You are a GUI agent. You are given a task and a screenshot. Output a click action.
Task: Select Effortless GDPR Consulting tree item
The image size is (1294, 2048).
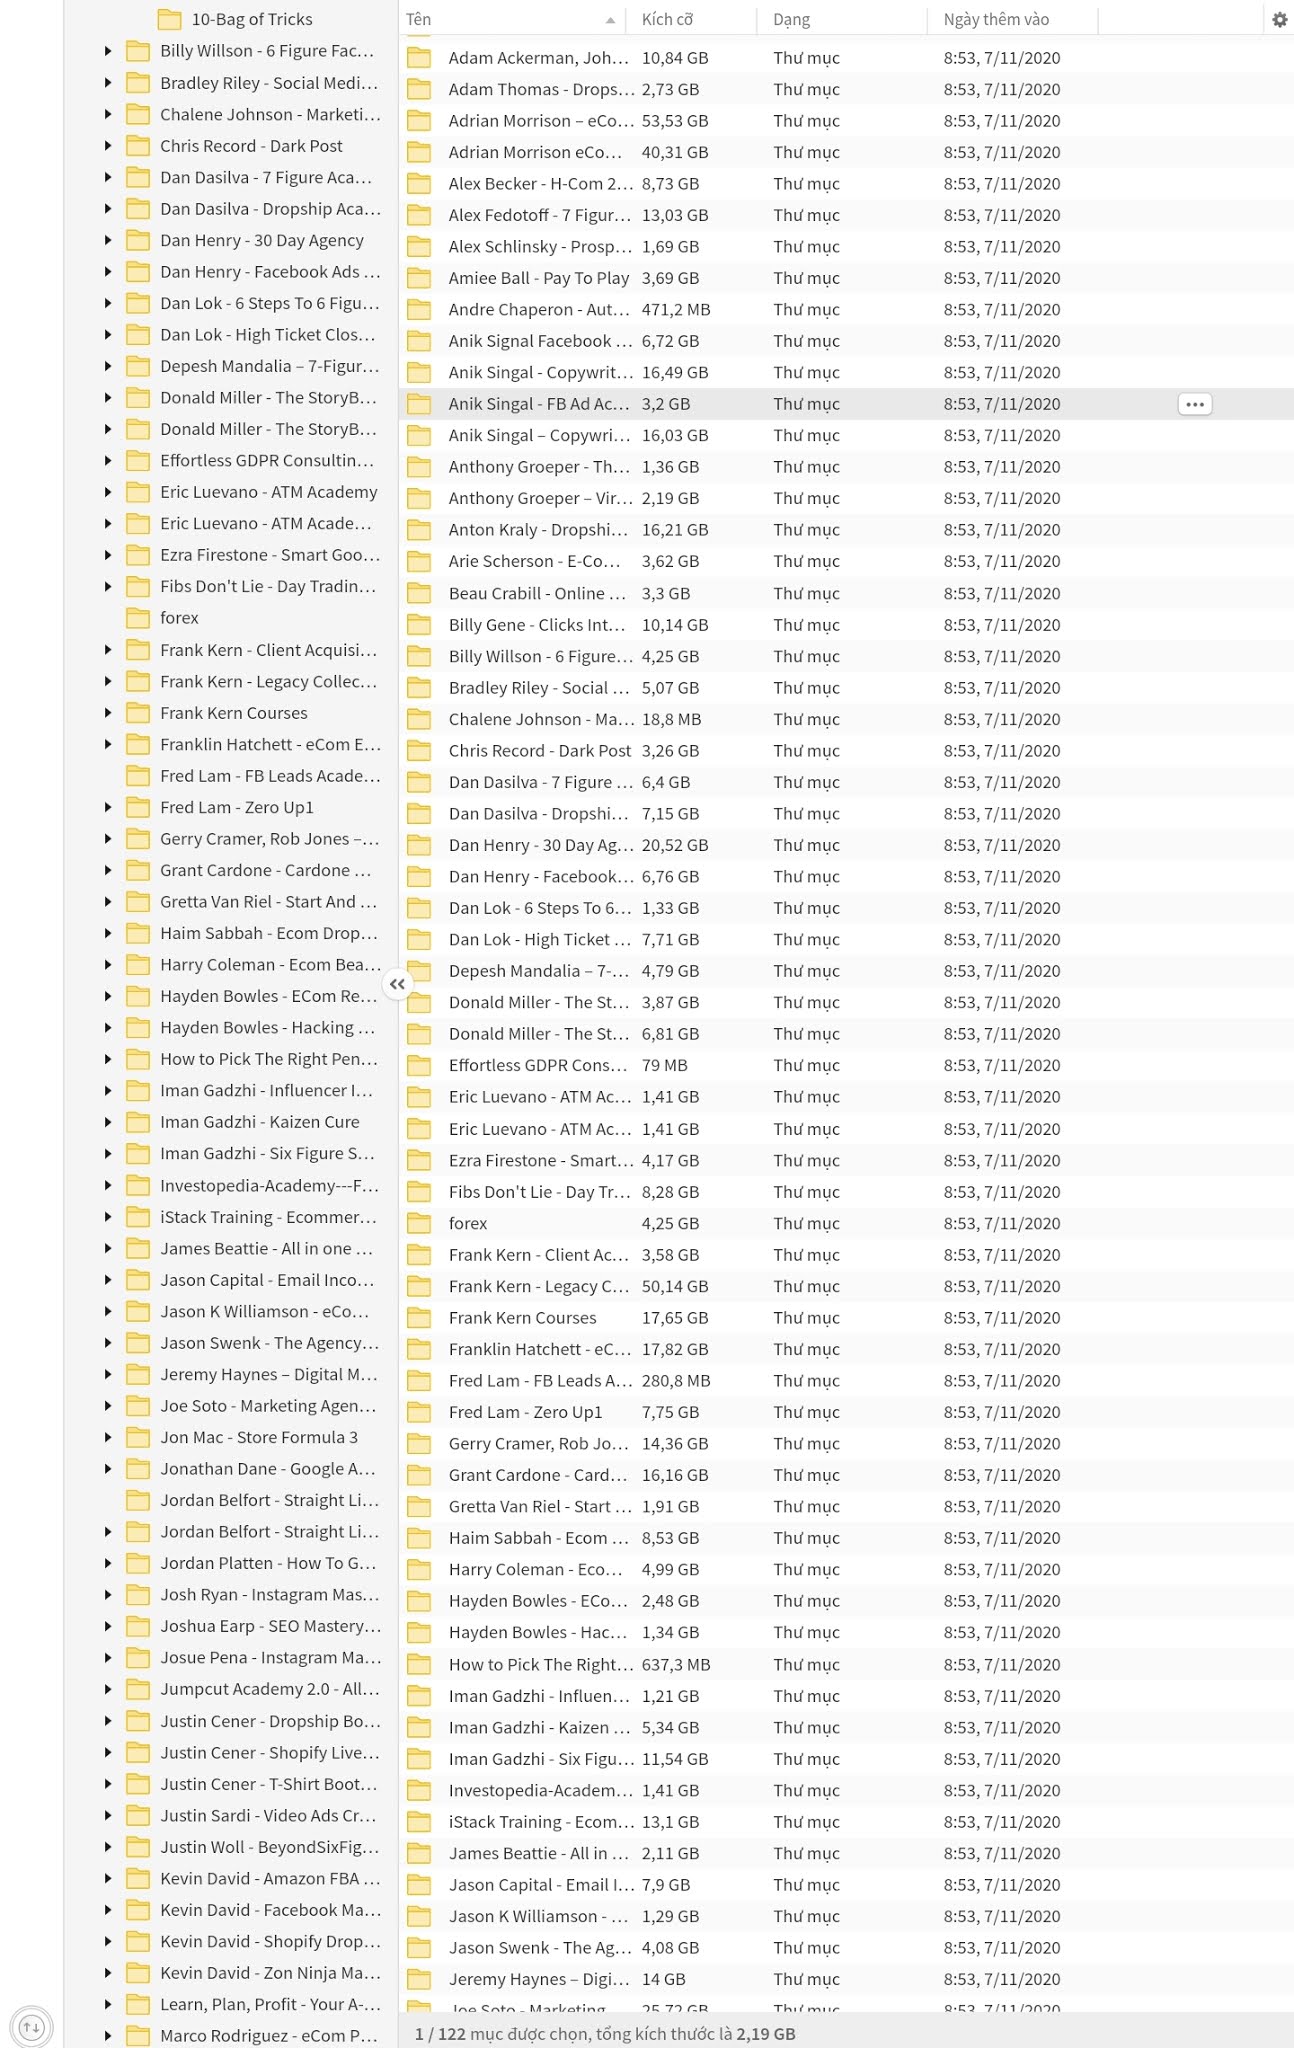(267, 461)
